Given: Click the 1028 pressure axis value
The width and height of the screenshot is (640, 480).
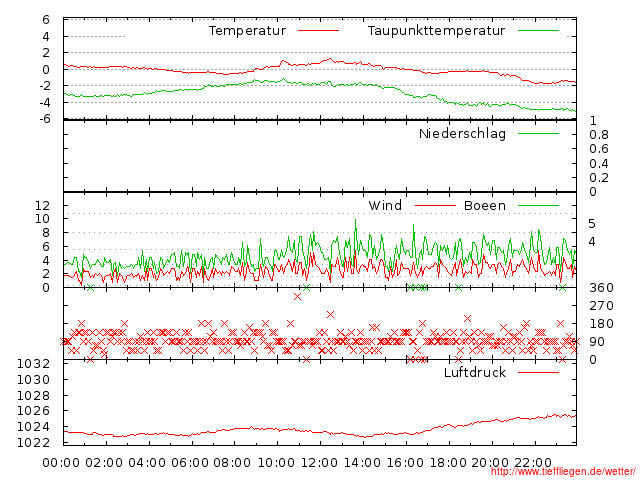Looking at the screenshot, I should point(33,396).
